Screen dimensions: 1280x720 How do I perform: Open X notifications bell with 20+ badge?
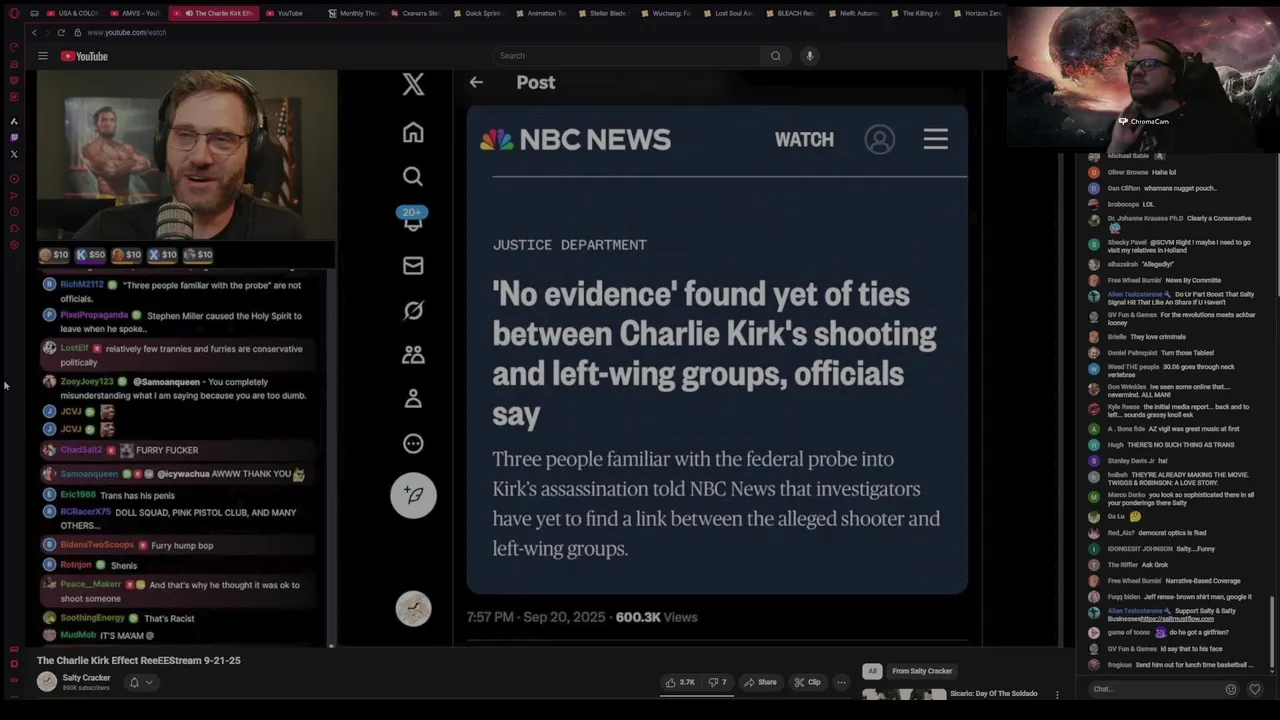pos(413,219)
